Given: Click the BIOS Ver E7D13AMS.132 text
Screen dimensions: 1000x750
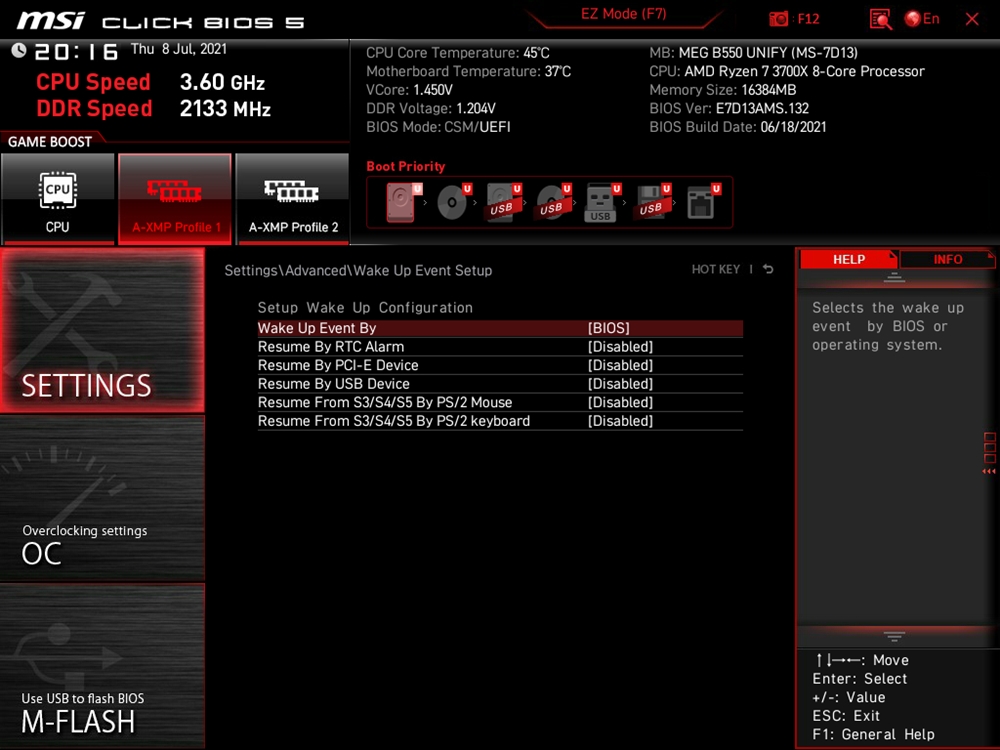Looking at the screenshot, I should point(729,108).
